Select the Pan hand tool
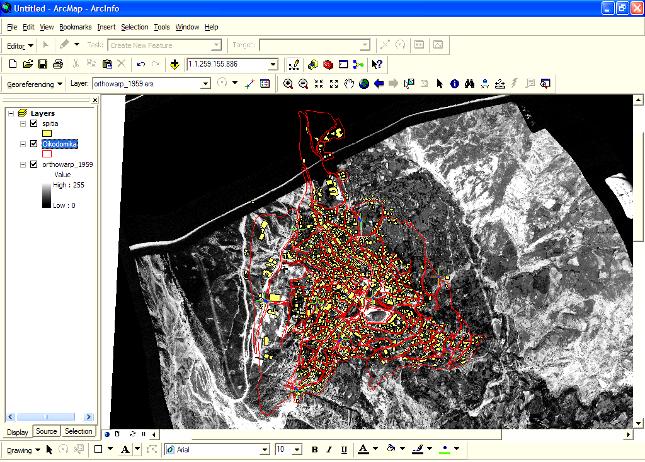 (x=349, y=84)
